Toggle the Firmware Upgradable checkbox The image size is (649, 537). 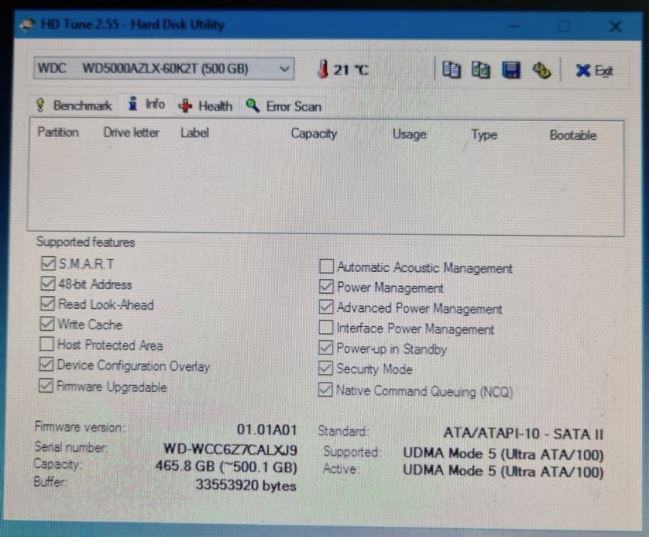[46, 385]
